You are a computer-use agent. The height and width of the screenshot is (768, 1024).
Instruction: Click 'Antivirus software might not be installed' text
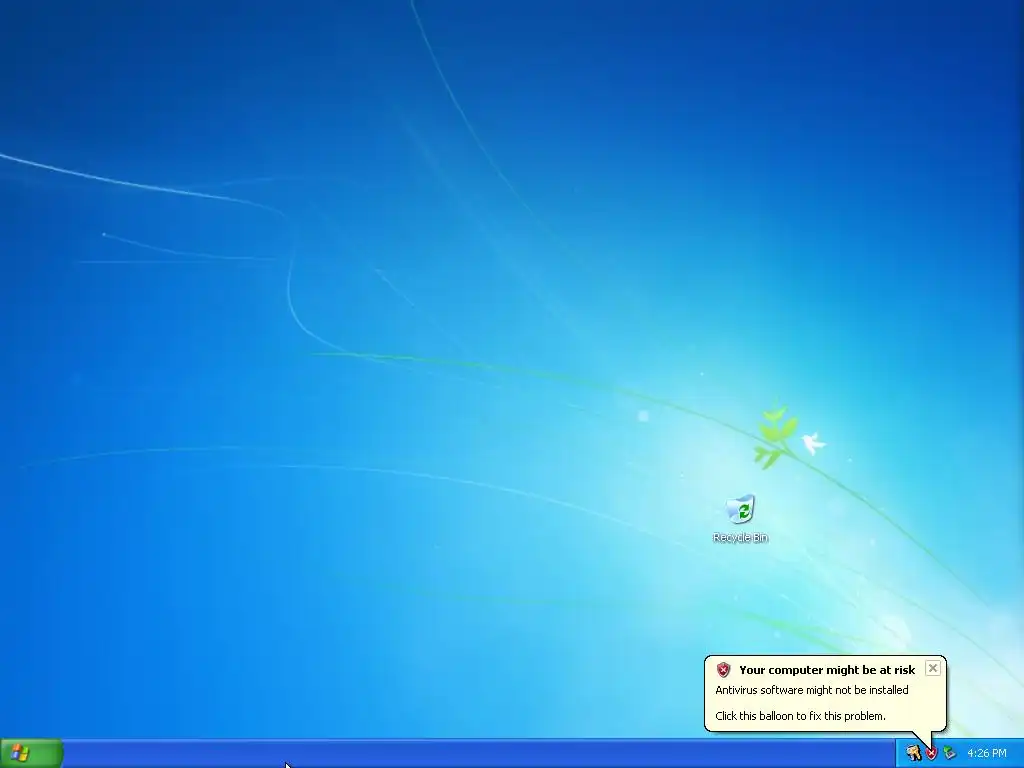pos(812,690)
